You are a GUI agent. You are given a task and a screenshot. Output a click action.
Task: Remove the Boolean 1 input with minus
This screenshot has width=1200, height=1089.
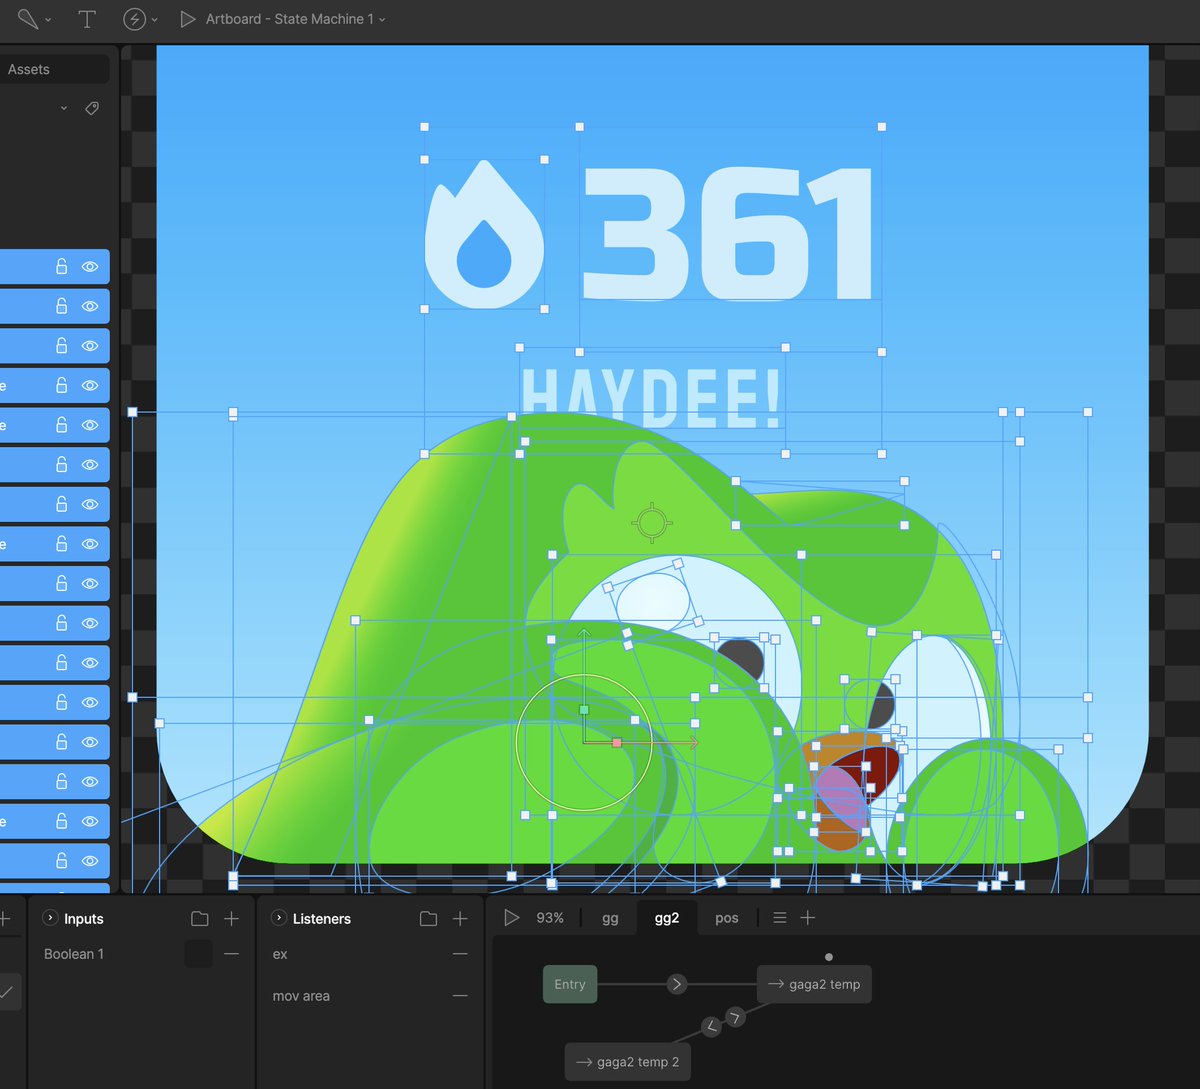[x=231, y=954]
